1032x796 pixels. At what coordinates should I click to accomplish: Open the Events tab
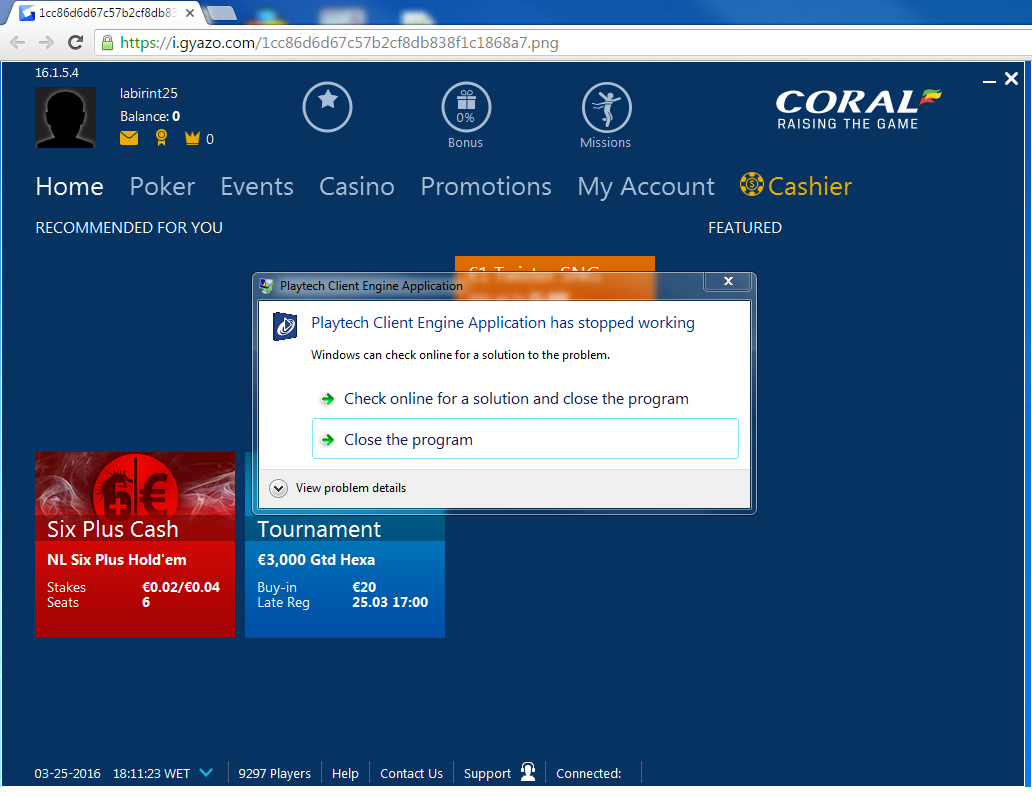point(257,186)
